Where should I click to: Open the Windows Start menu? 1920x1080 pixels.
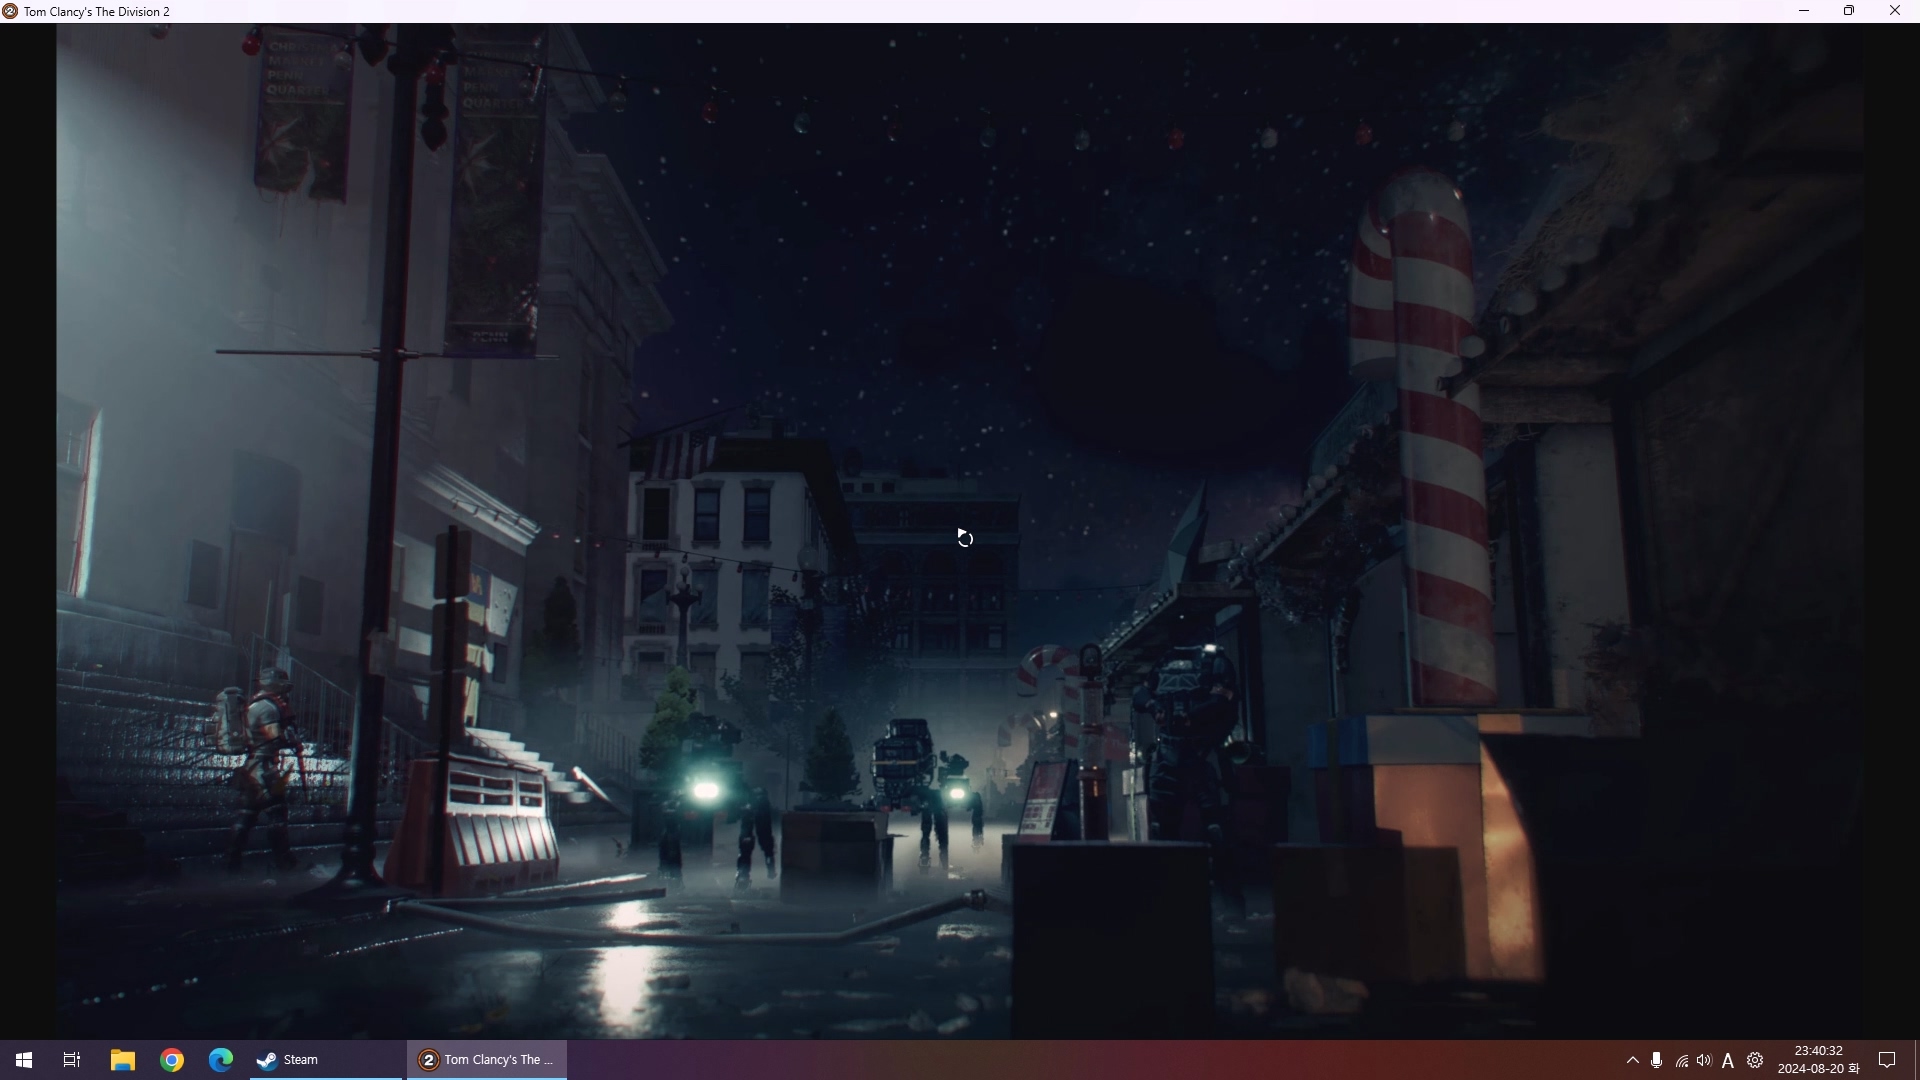tap(24, 1060)
